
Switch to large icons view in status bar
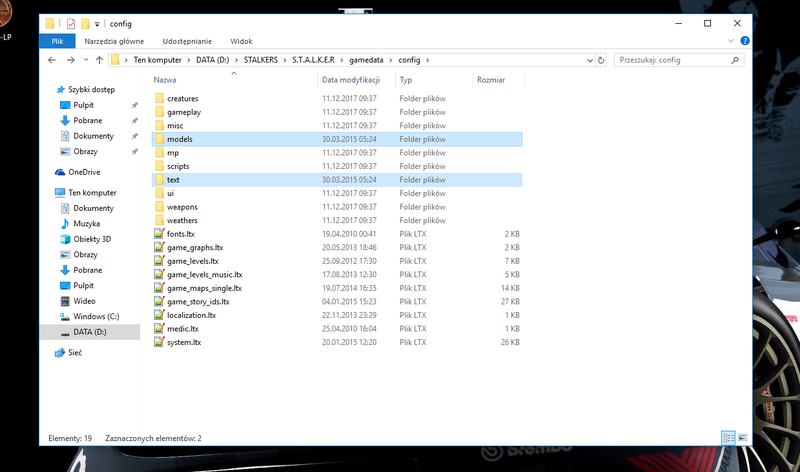tap(741, 438)
